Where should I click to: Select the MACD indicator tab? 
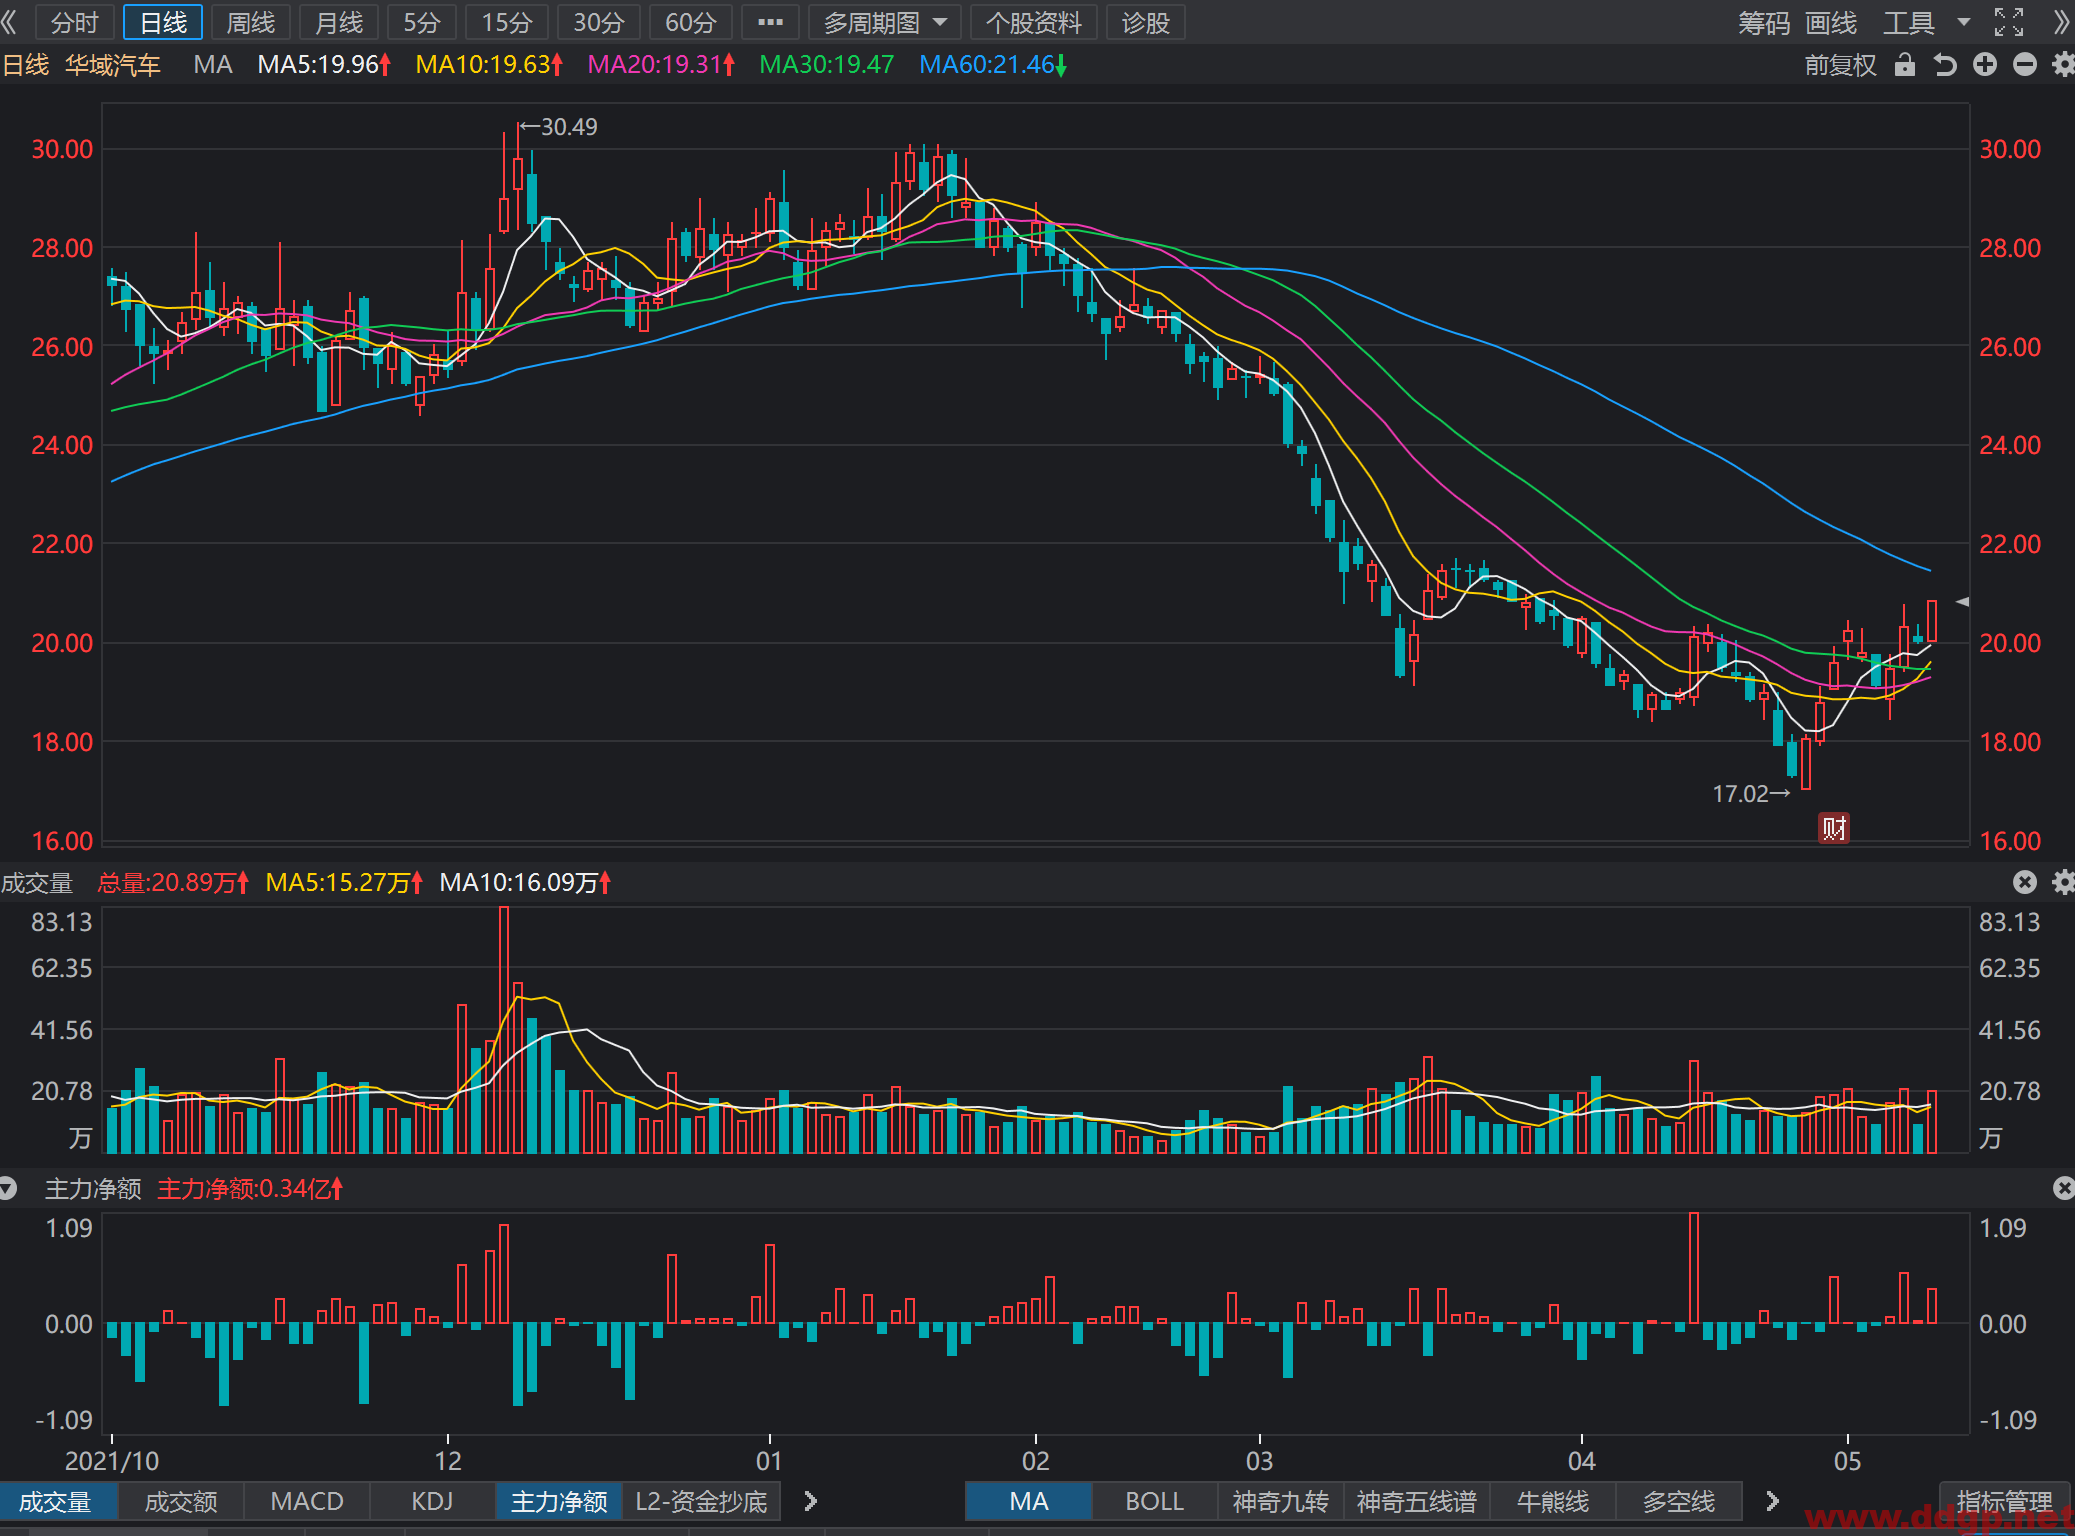(x=307, y=1501)
